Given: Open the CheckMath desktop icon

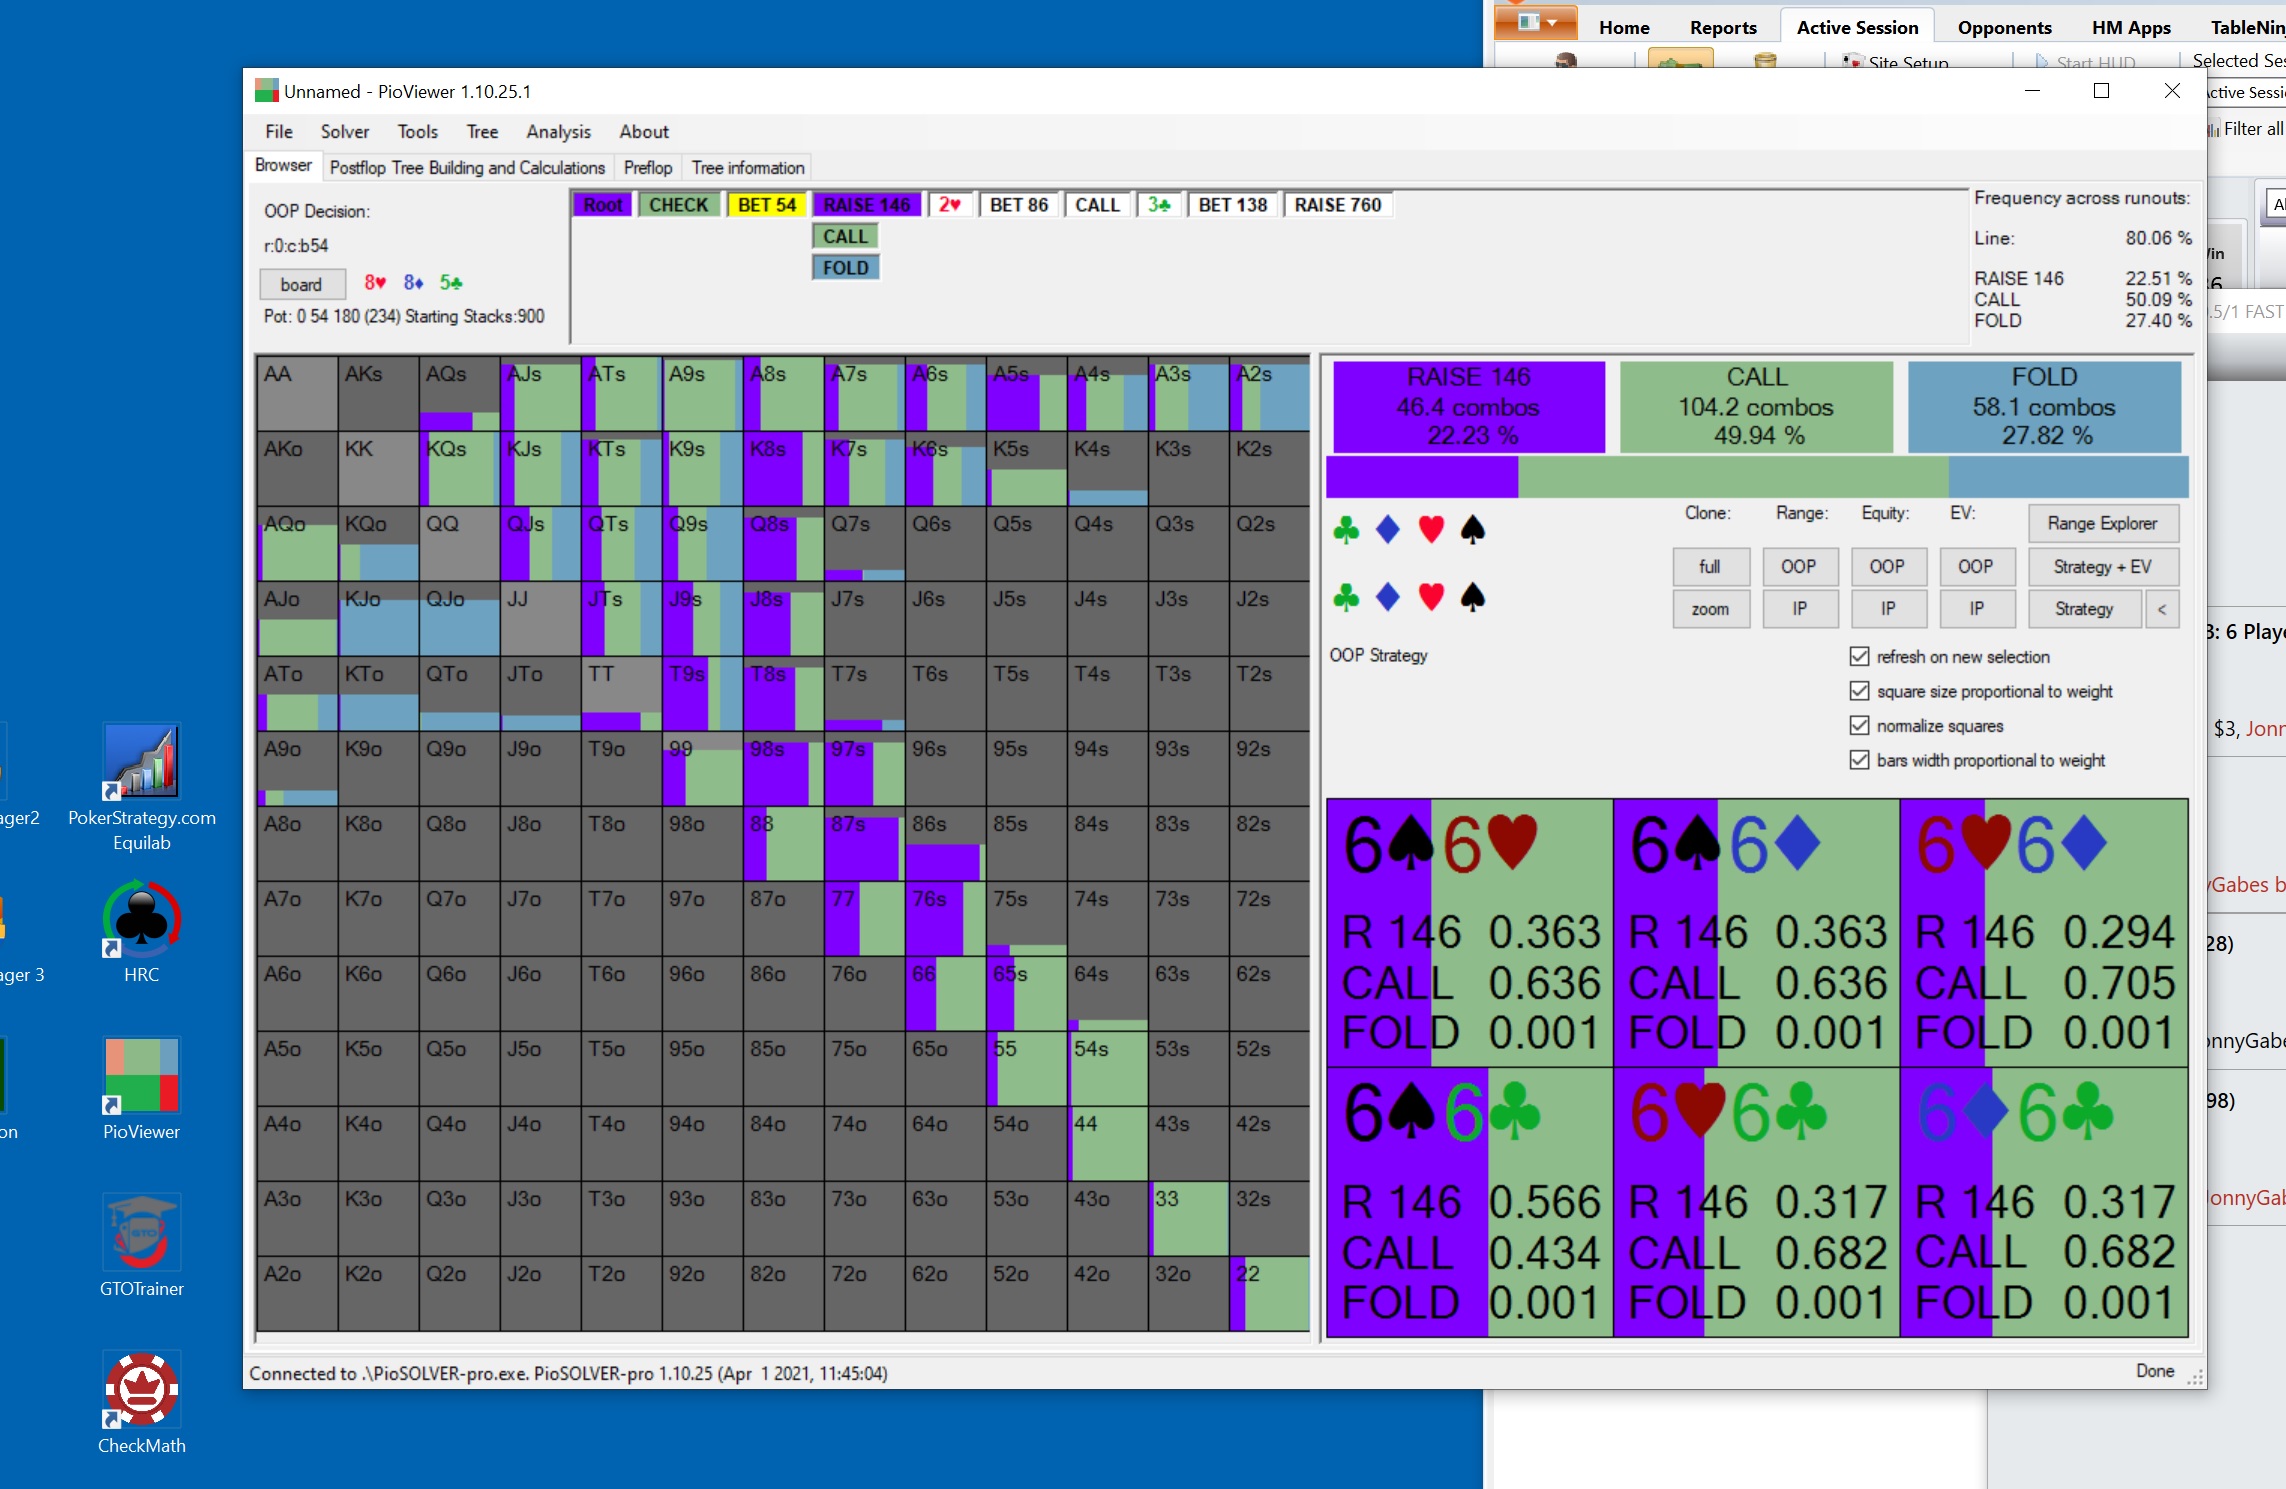Looking at the screenshot, I should (141, 1401).
